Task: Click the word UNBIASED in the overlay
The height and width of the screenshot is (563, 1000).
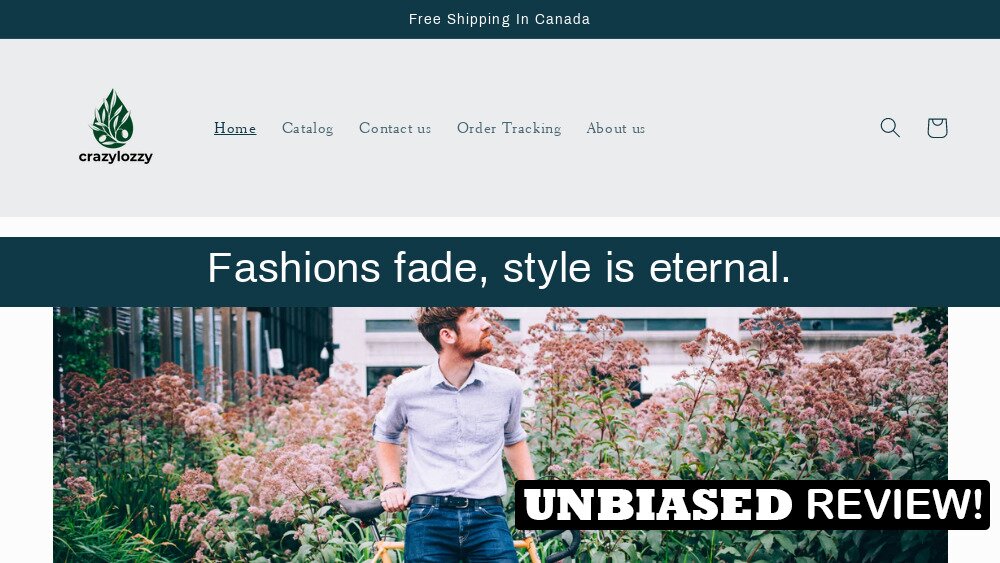Action: pyautogui.click(x=658, y=505)
